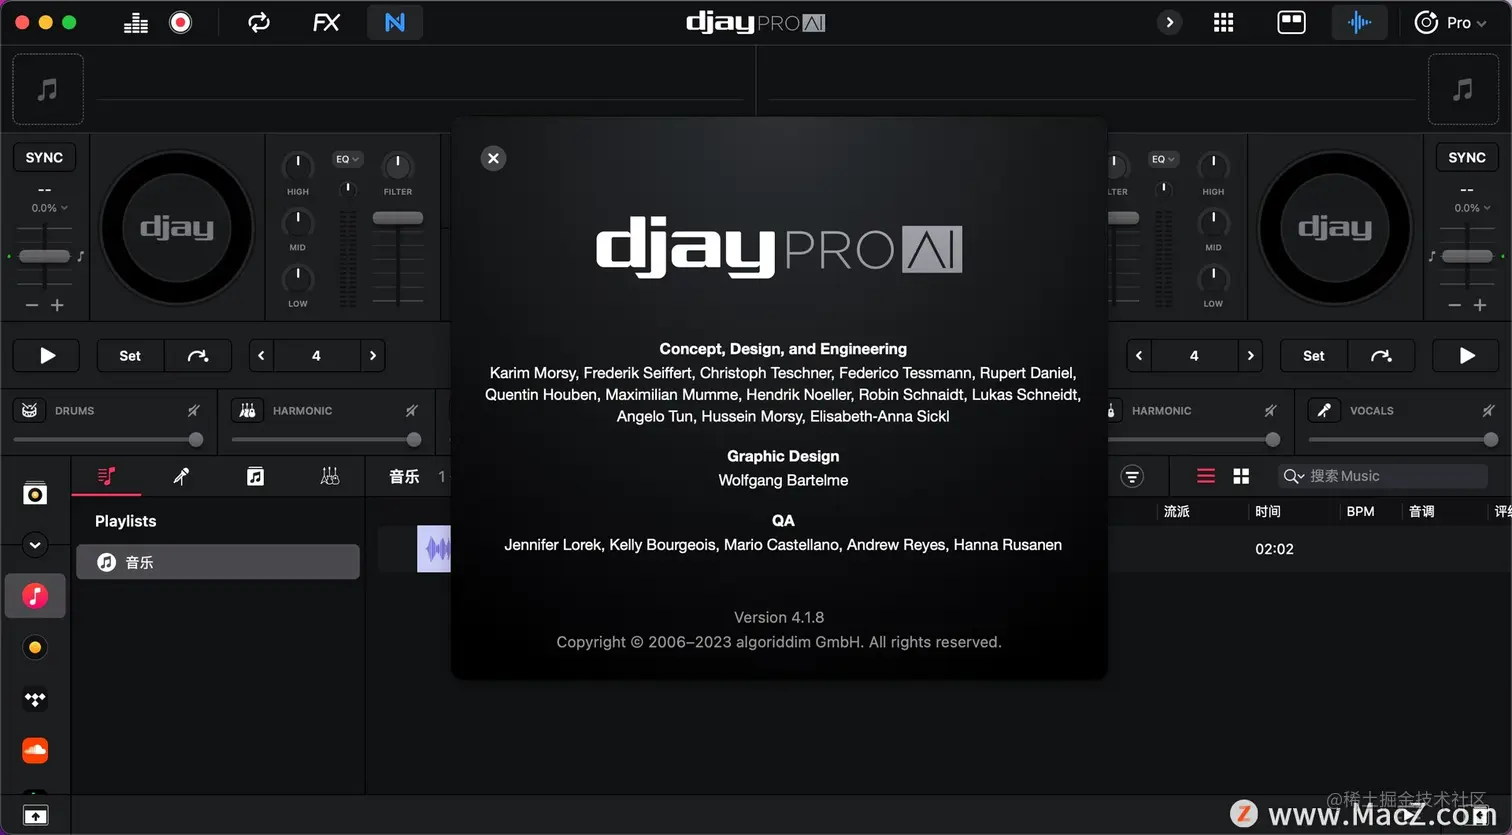Open the right deck EQ dropdown
Screen dimensions: 1512x835
pyautogui.click(x=1163, y=159)
